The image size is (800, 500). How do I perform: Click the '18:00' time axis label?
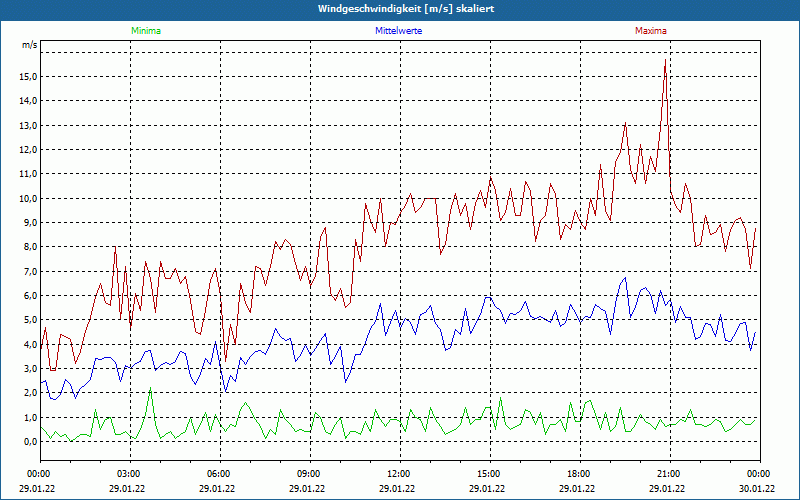(581, 474)
